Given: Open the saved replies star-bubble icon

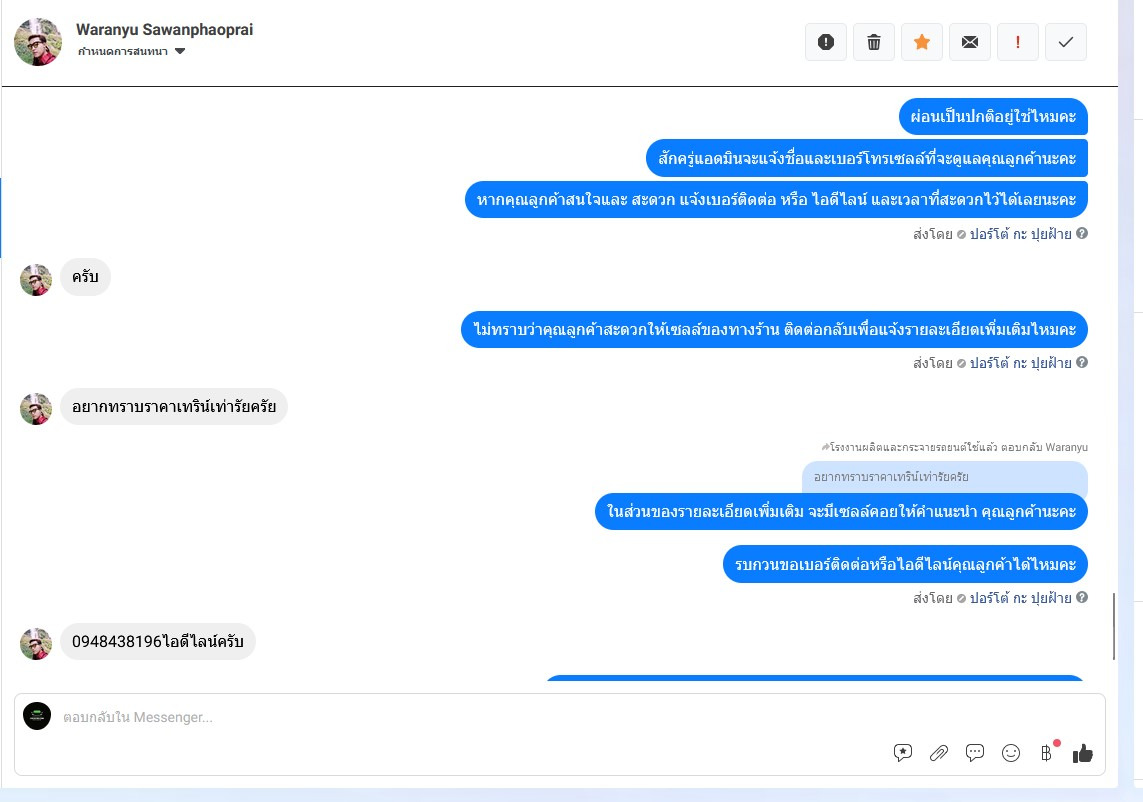Looking at the screenshot, I should 902,753.
